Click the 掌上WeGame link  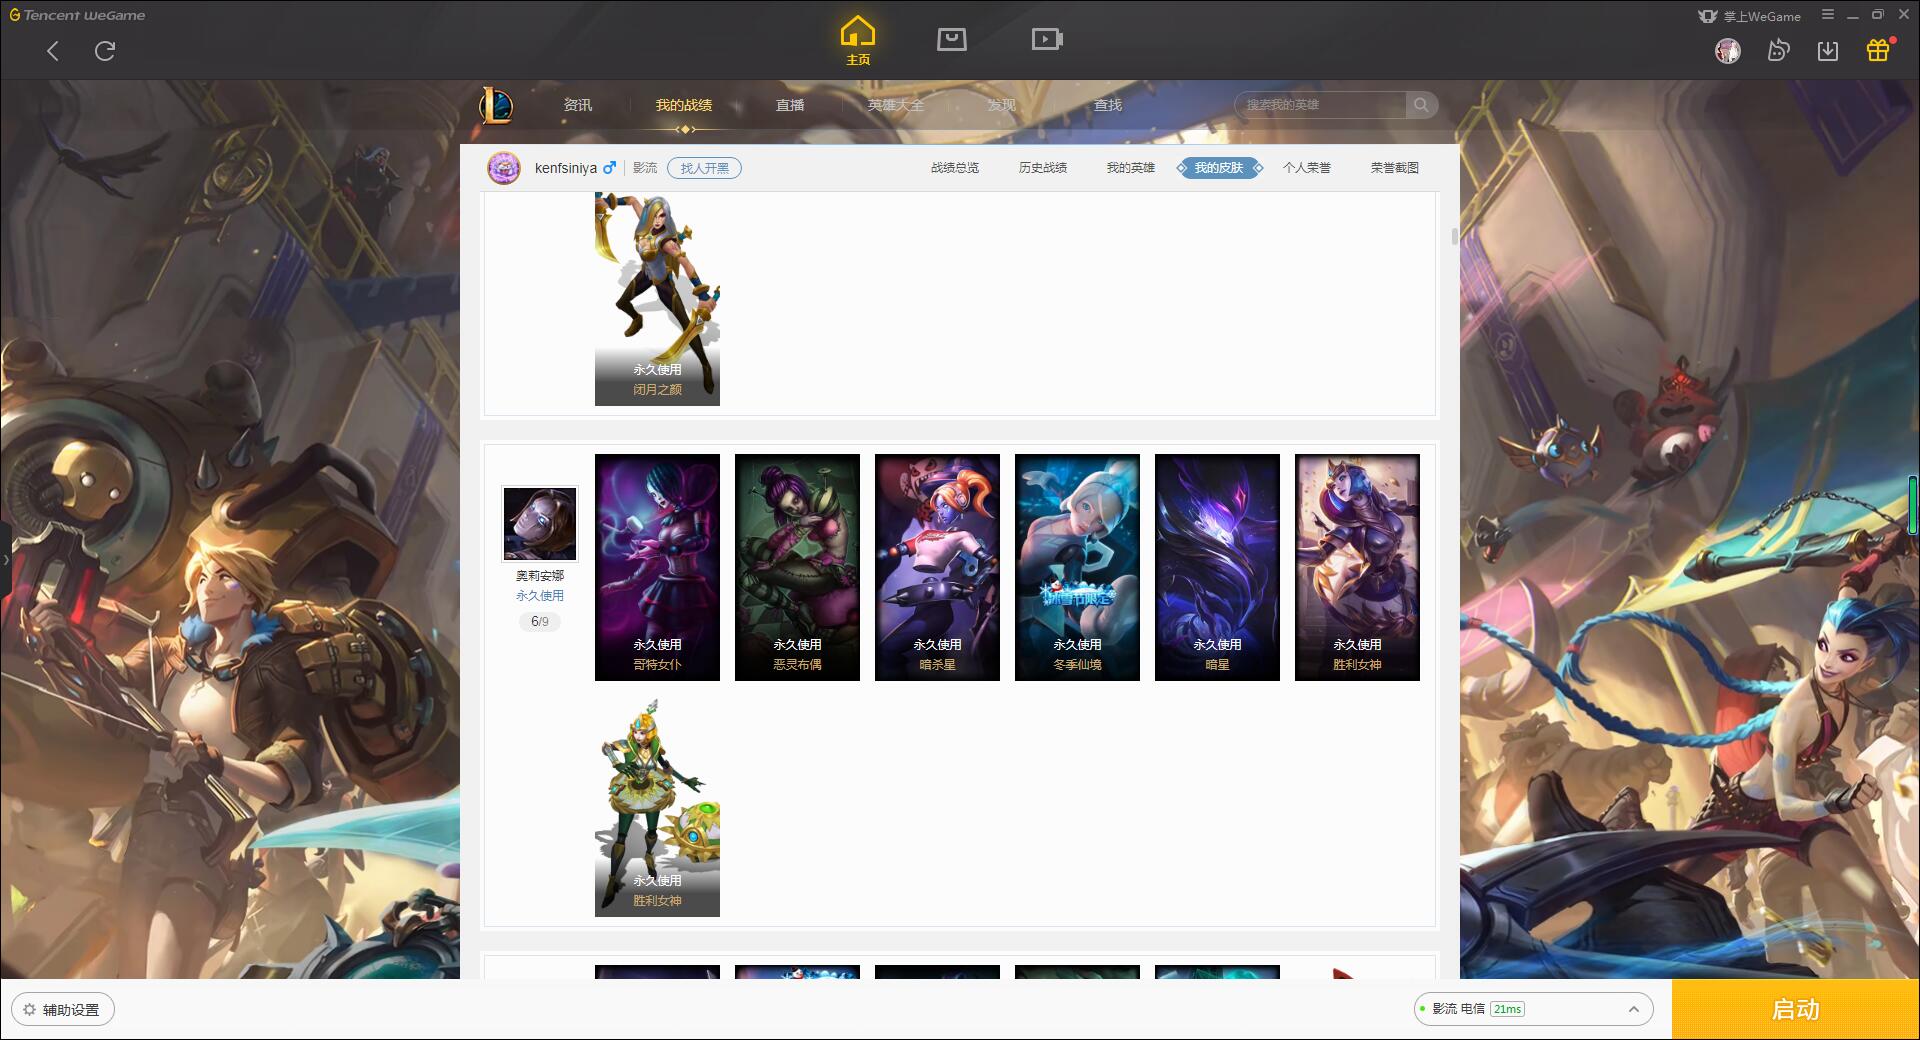(1750, 16)
